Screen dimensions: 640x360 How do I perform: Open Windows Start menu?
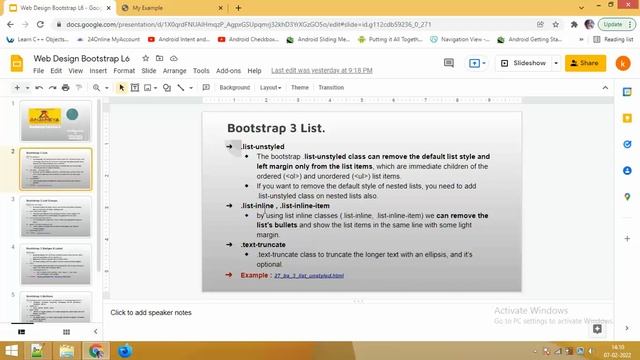[11, 351]
